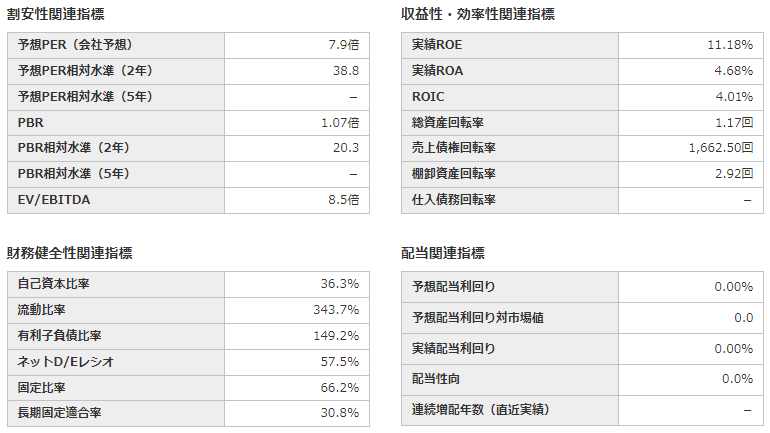Viewport: 770px width, 433px height.
Task: Click the PBR row label
Action: (x=31, y=122)
